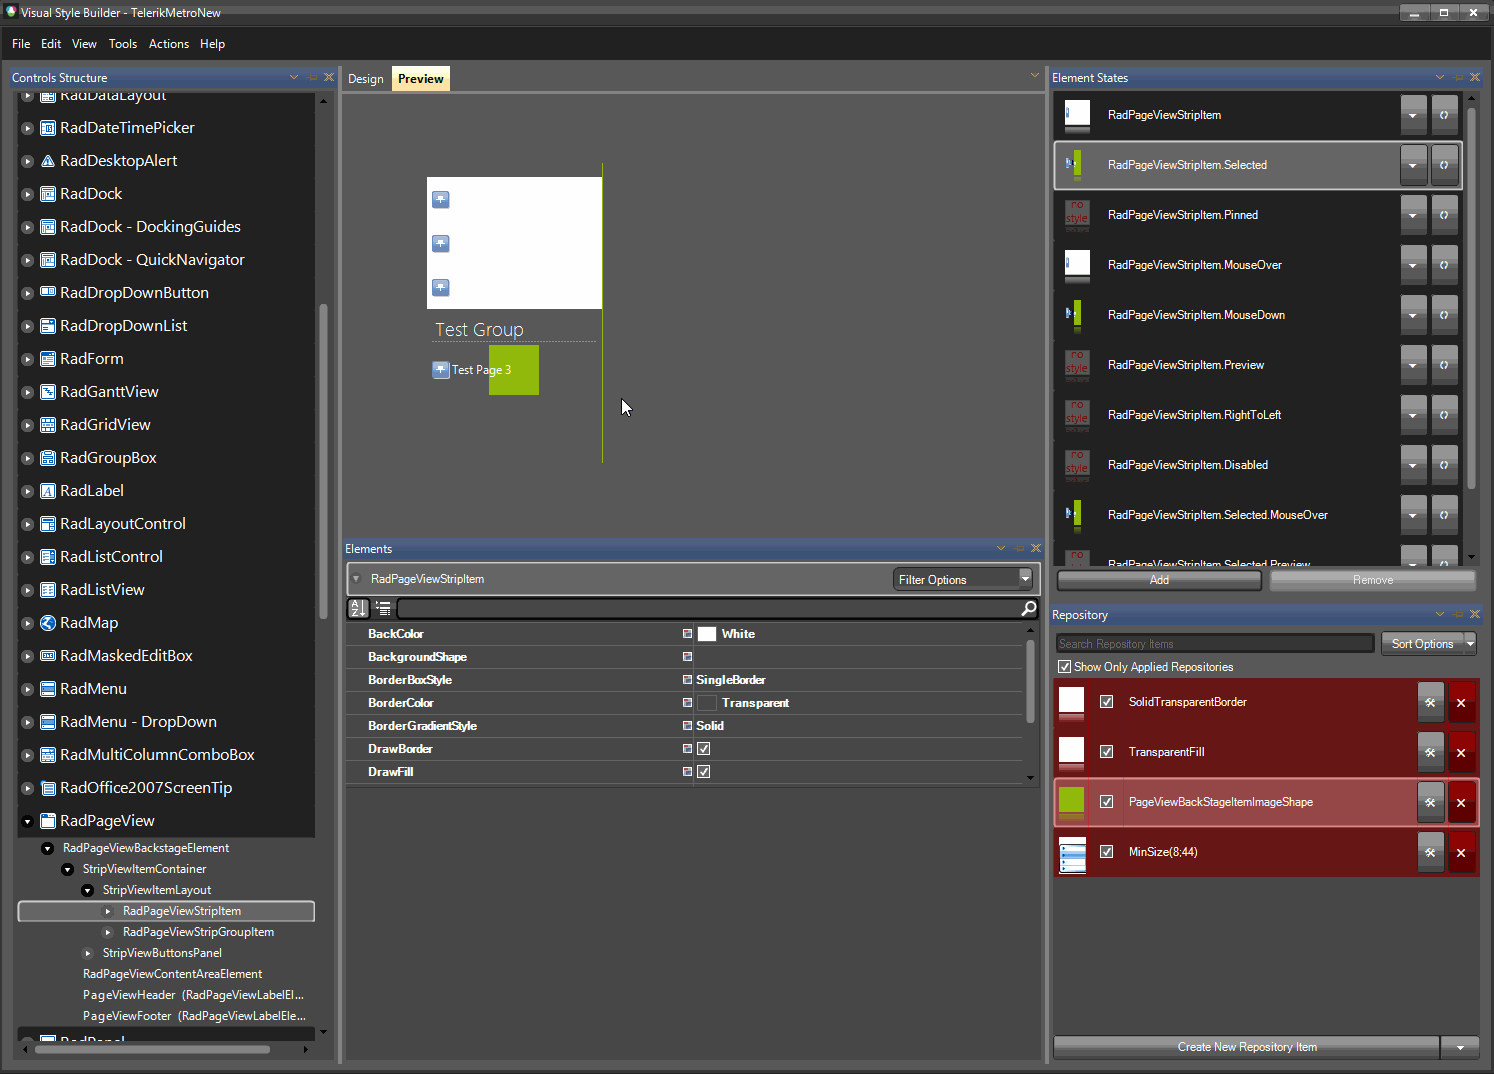
Task: Click the wrench icon for MinSize(8;44)
Action: pyautogui.click(x=1430, y=852)
